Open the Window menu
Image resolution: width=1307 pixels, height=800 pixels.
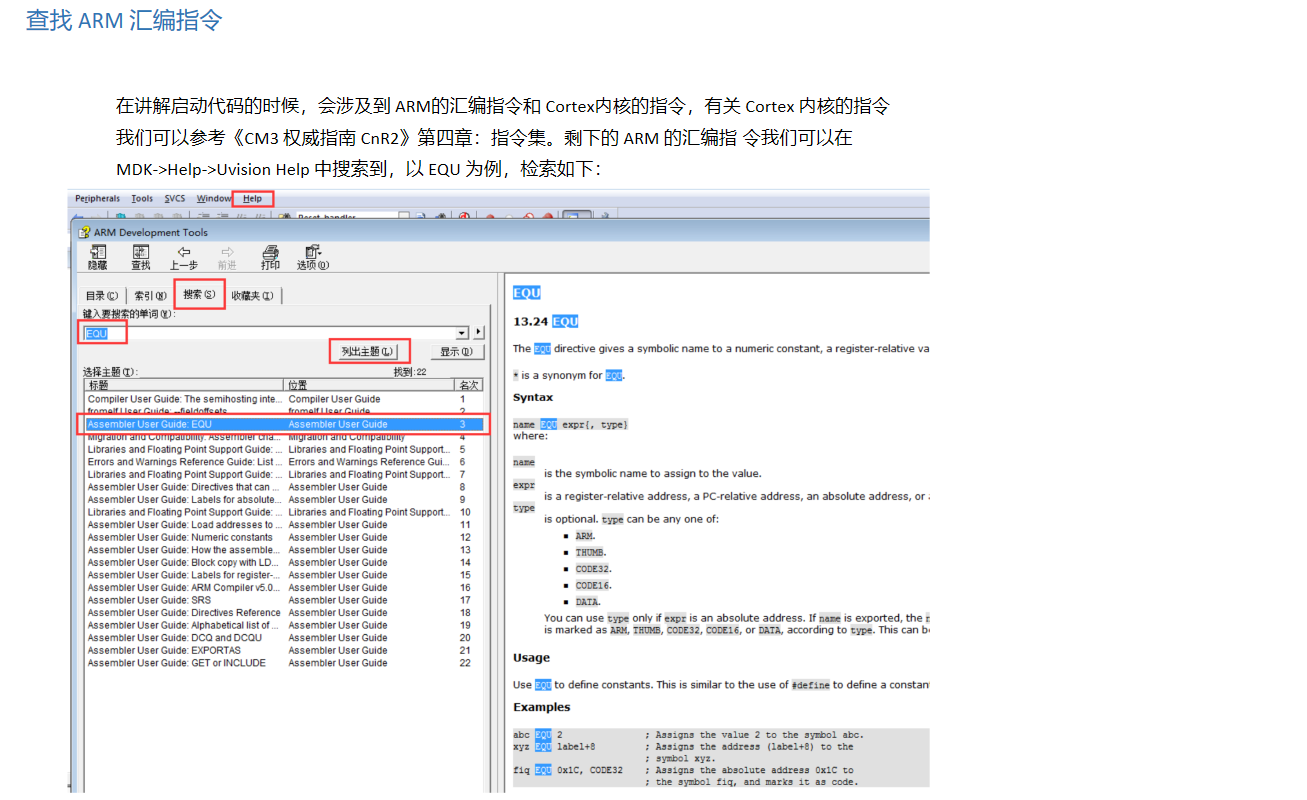[214, 199]
